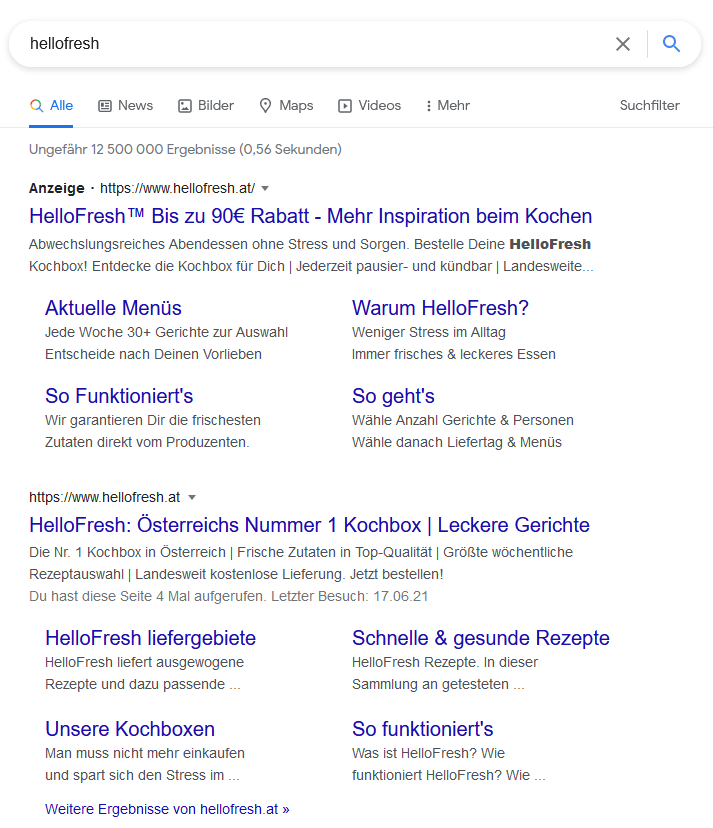The height and width of the screenshot is (828, 713).
Task: Click the News tab newspaper icon
Action: pyautogui.click(x=105, y=106)
